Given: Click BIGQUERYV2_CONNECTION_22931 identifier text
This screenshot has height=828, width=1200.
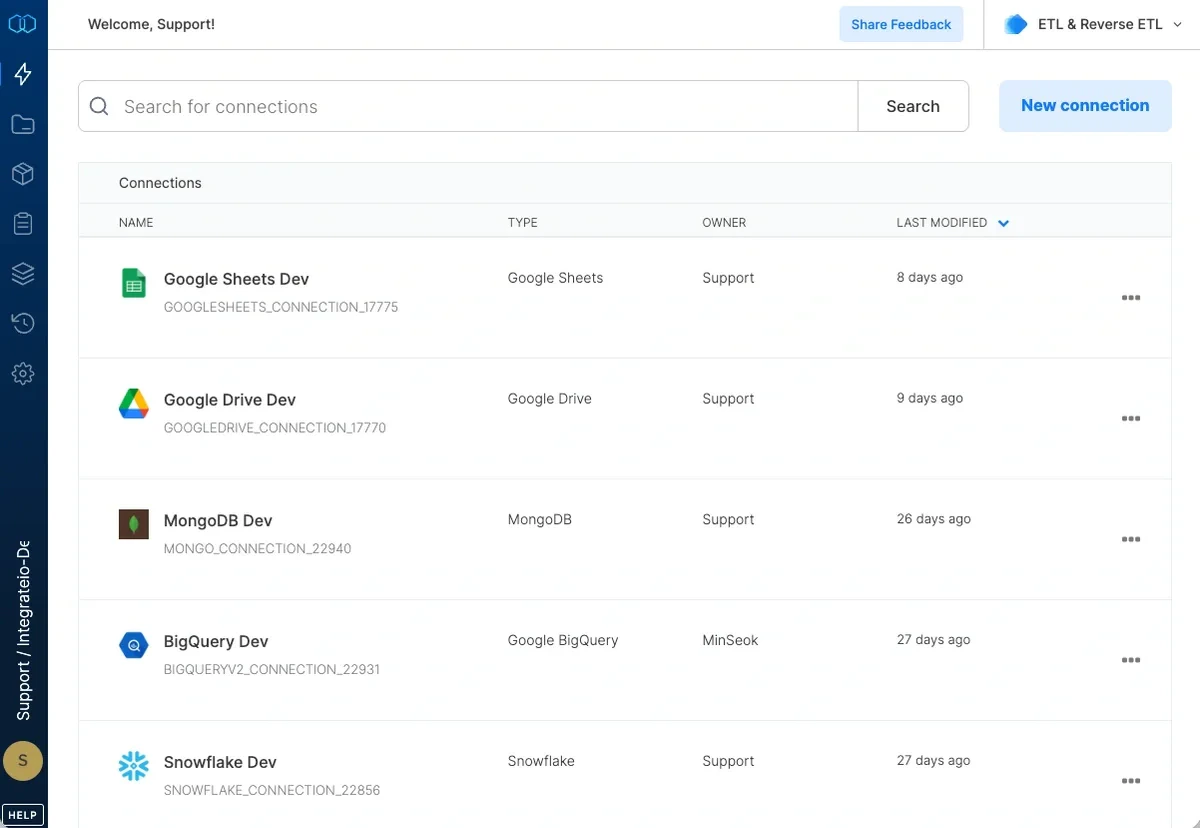Looking at the screenshot, I should (272, 670).
